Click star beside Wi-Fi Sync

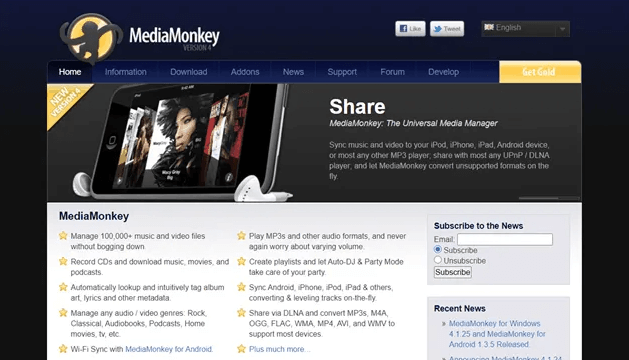(x=63, y=349)
